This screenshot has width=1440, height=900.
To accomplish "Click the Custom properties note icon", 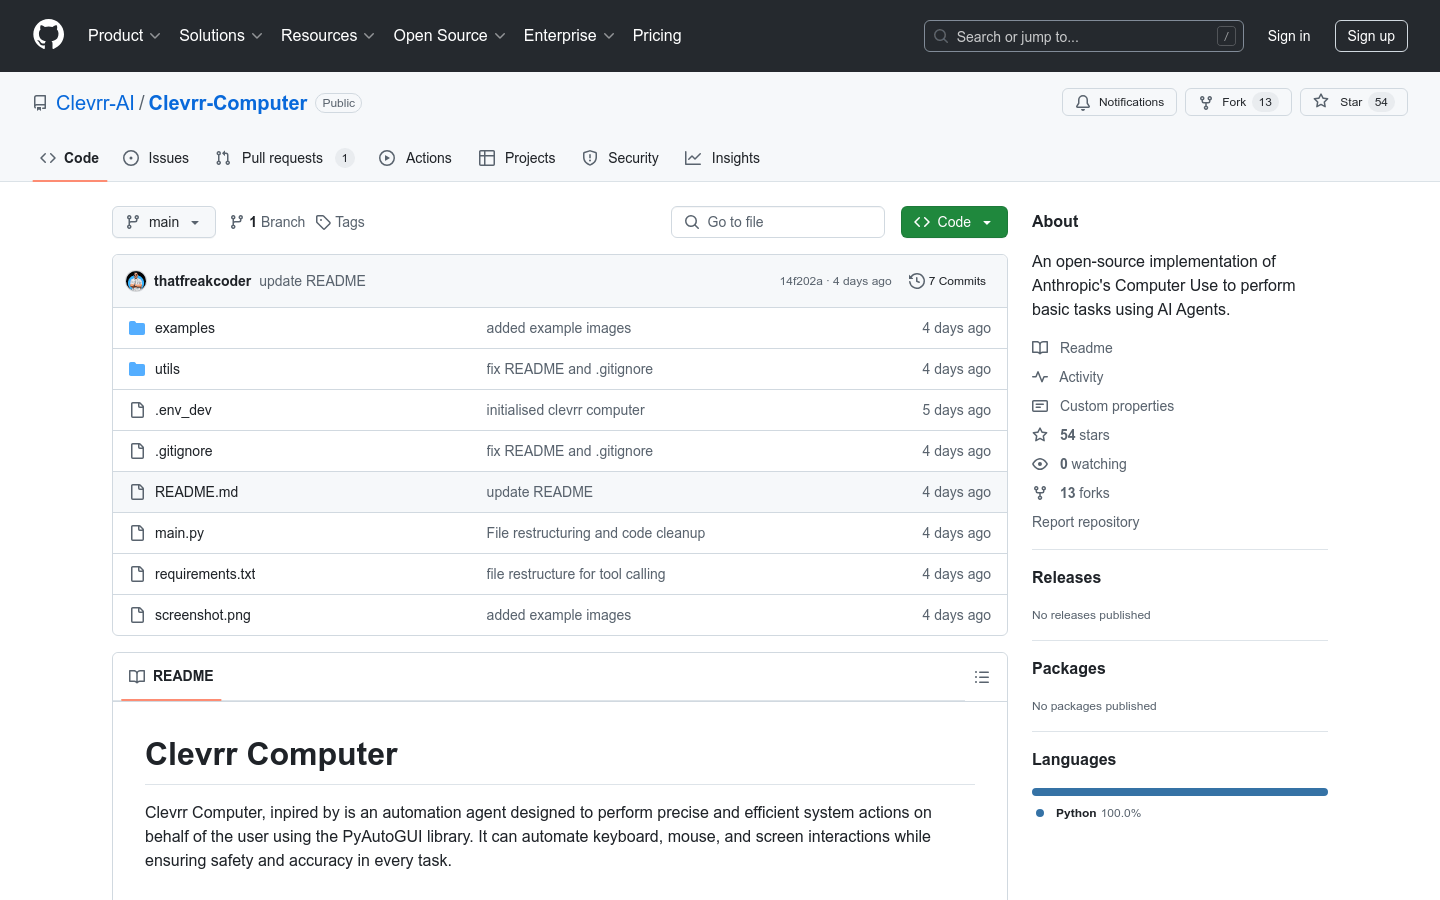I will click(1040, 406).
